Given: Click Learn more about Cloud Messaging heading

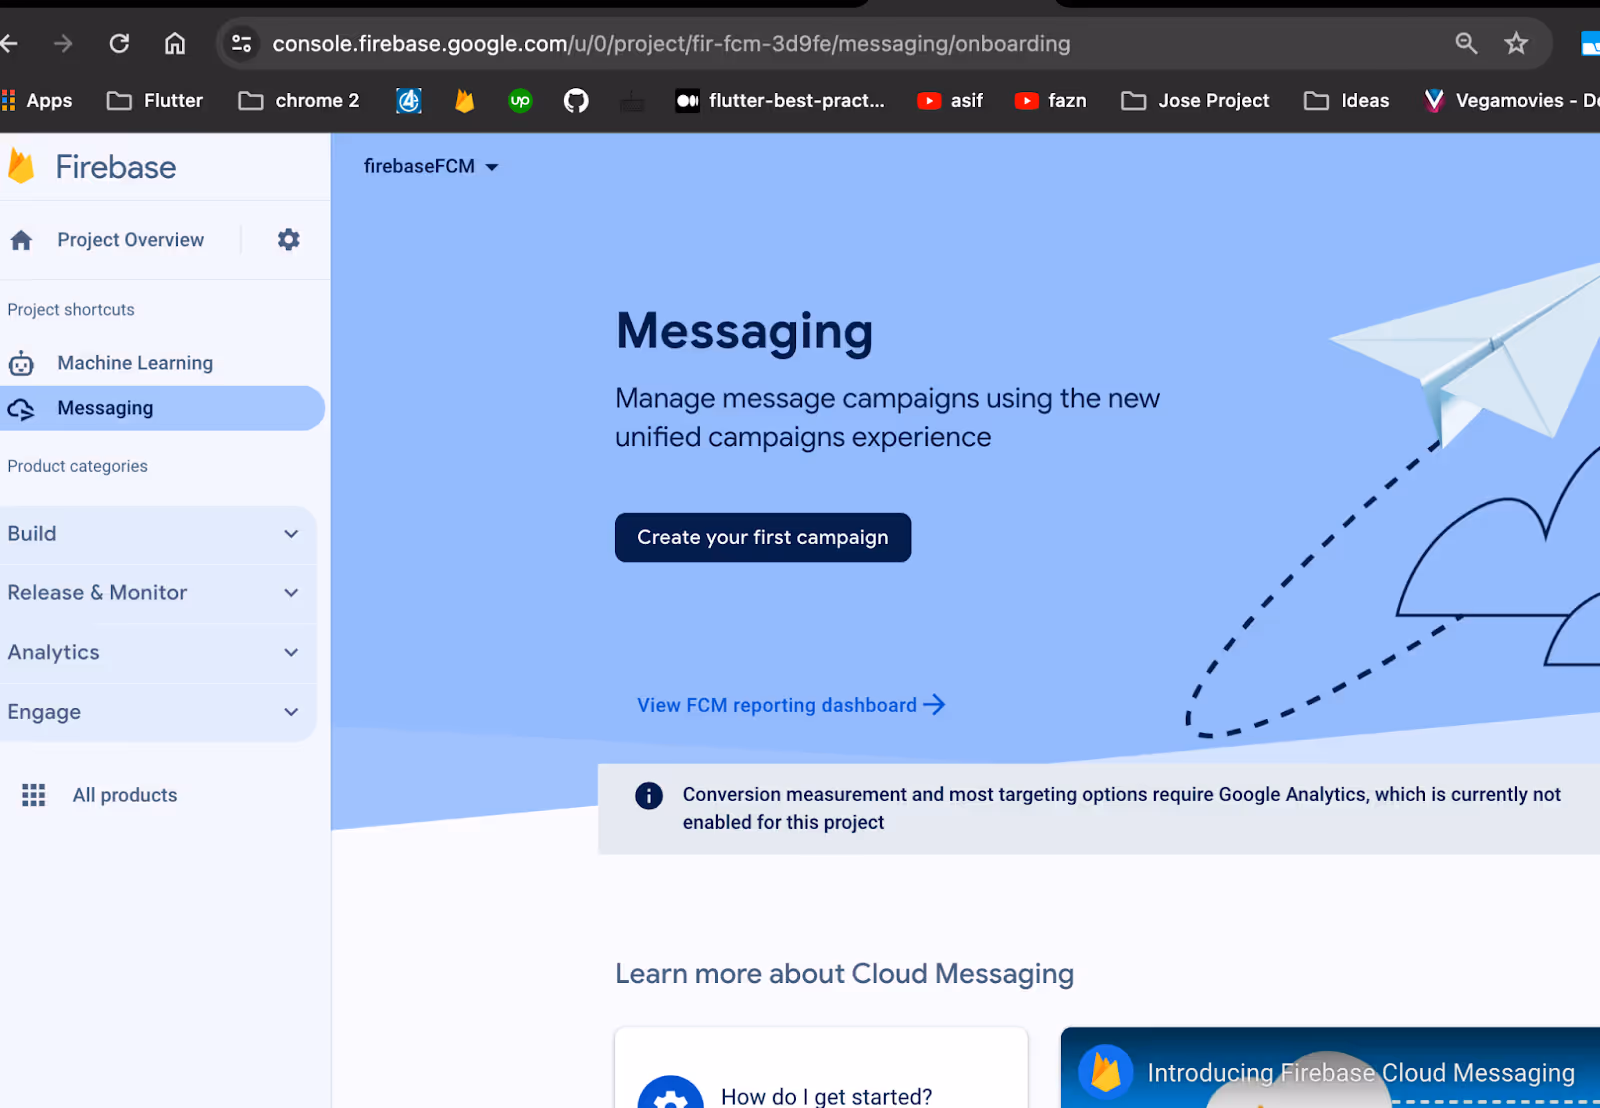Looking at the screenshot, I should click(x=844, y=974).
